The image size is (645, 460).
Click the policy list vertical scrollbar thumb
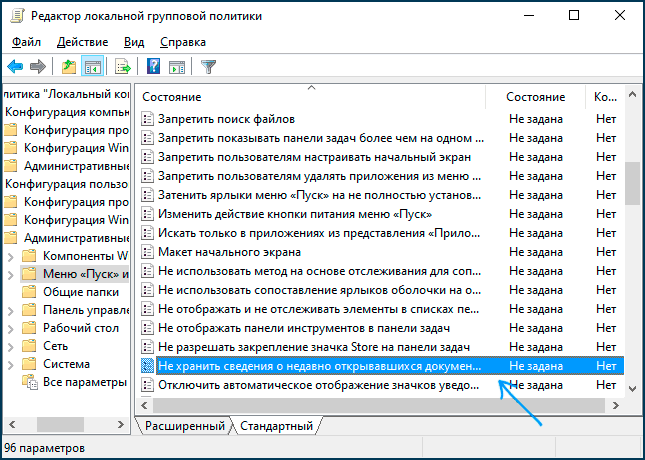coord(633,183)
